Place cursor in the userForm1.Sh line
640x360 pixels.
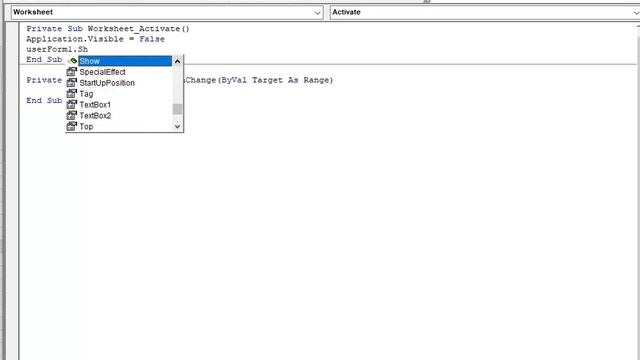click(57, 49)
